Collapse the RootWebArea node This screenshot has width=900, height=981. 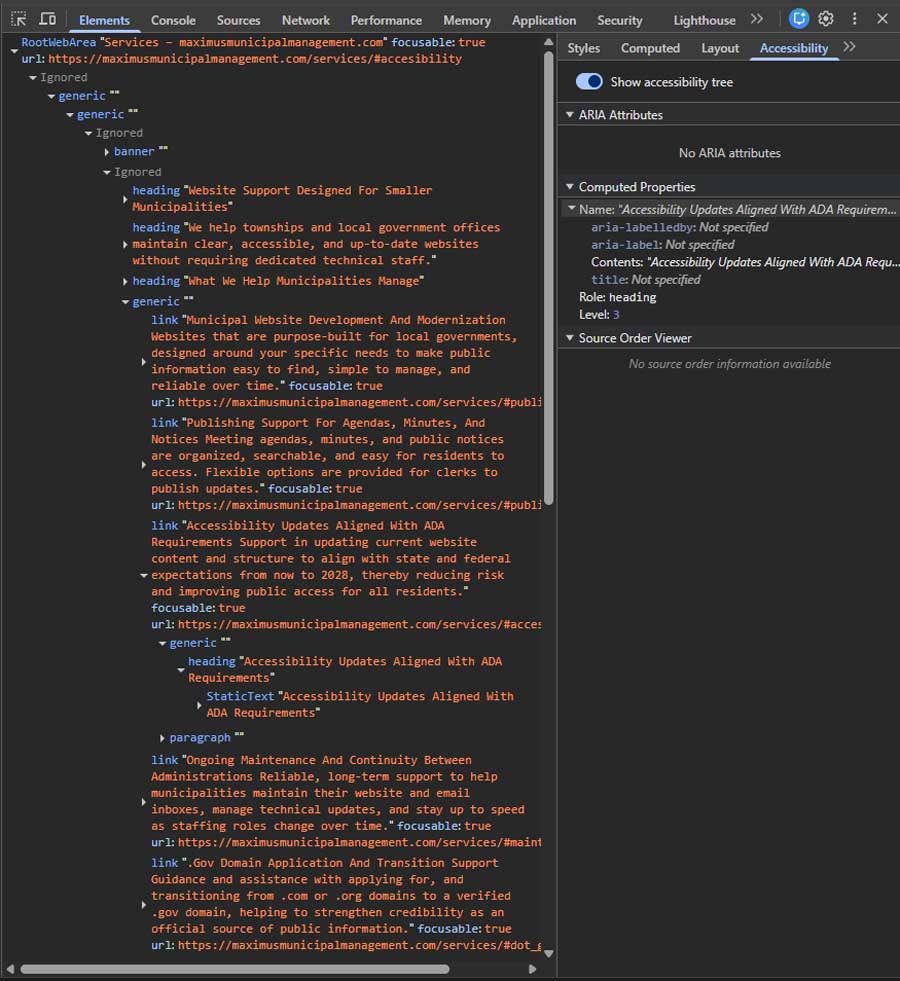click(x=14, y=51)
